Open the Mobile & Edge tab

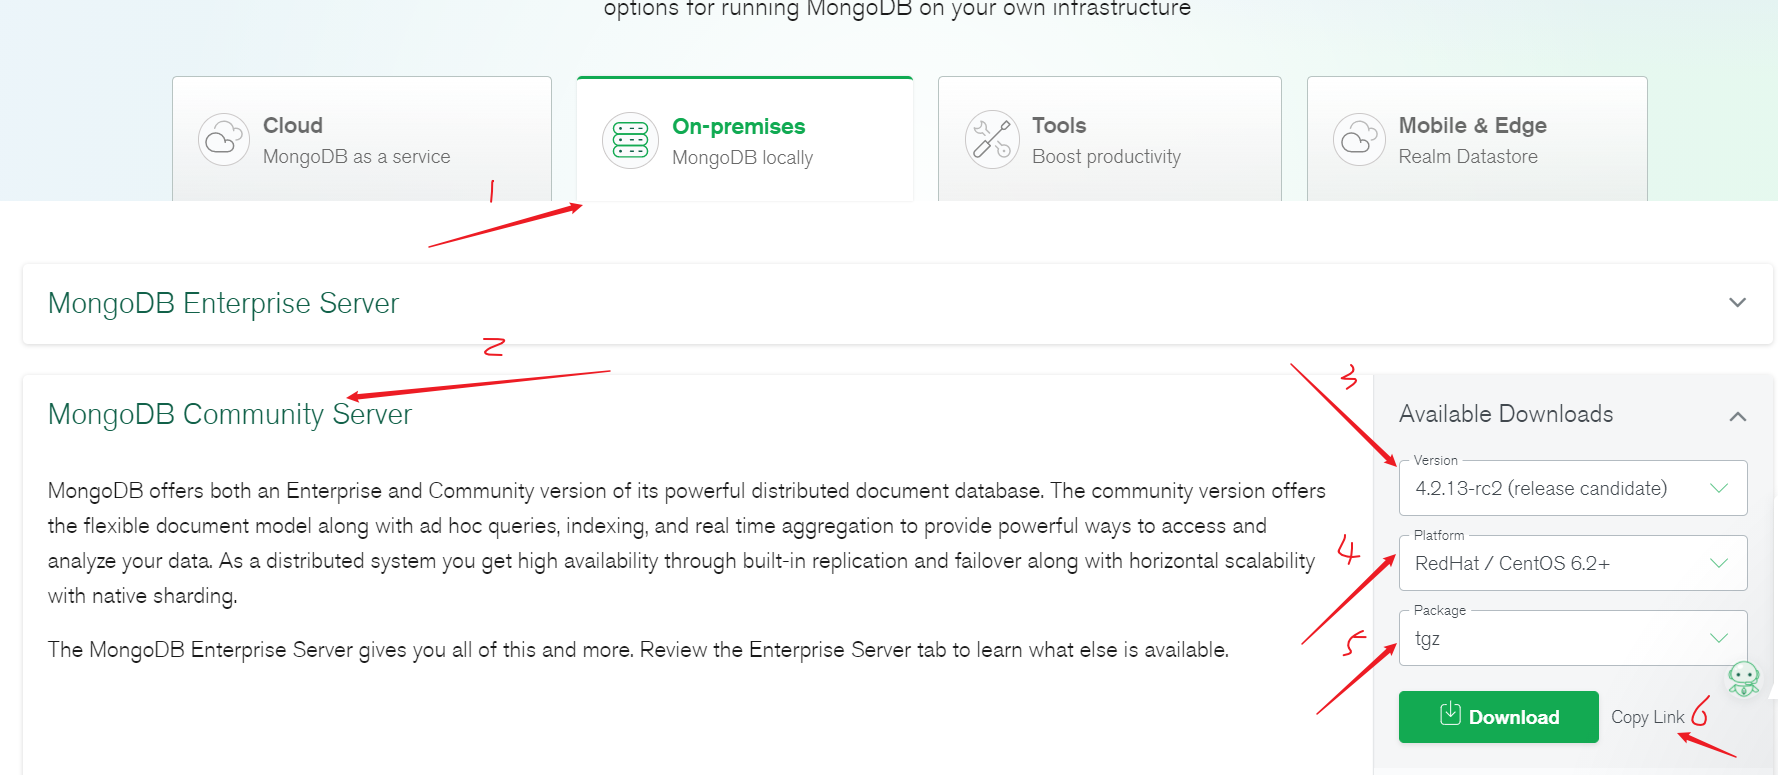pos(1477,139)
